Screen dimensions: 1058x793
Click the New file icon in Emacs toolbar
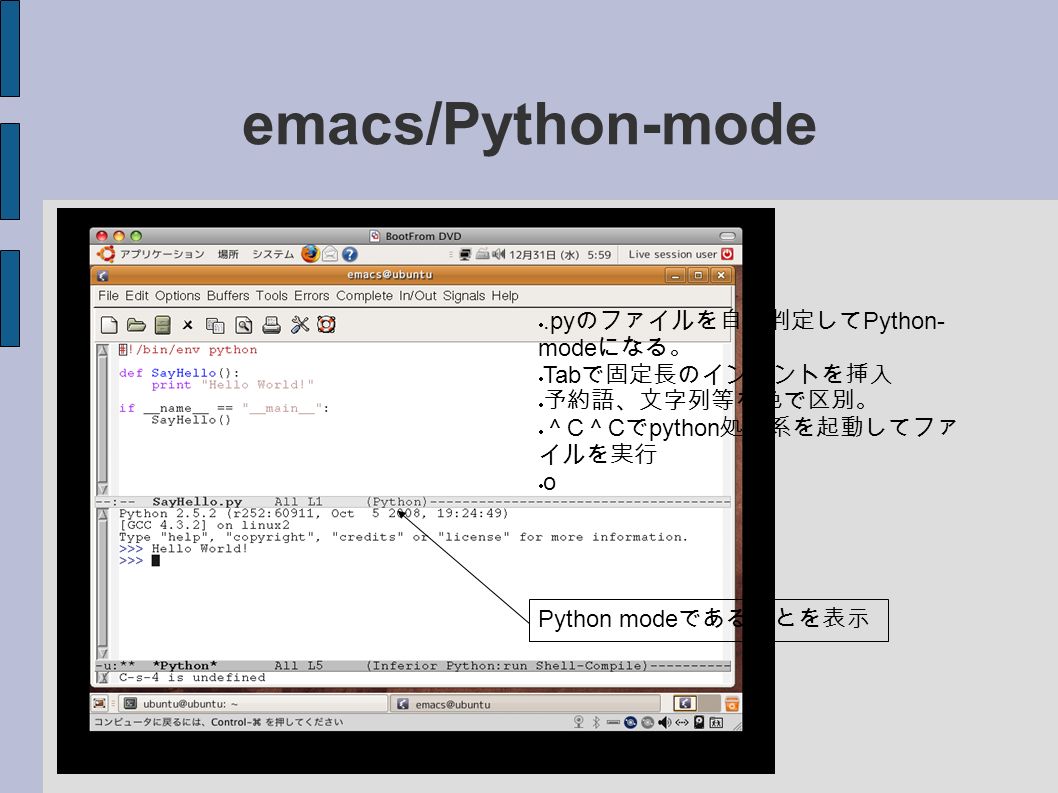pyautogui.click(x=109, y=325)
